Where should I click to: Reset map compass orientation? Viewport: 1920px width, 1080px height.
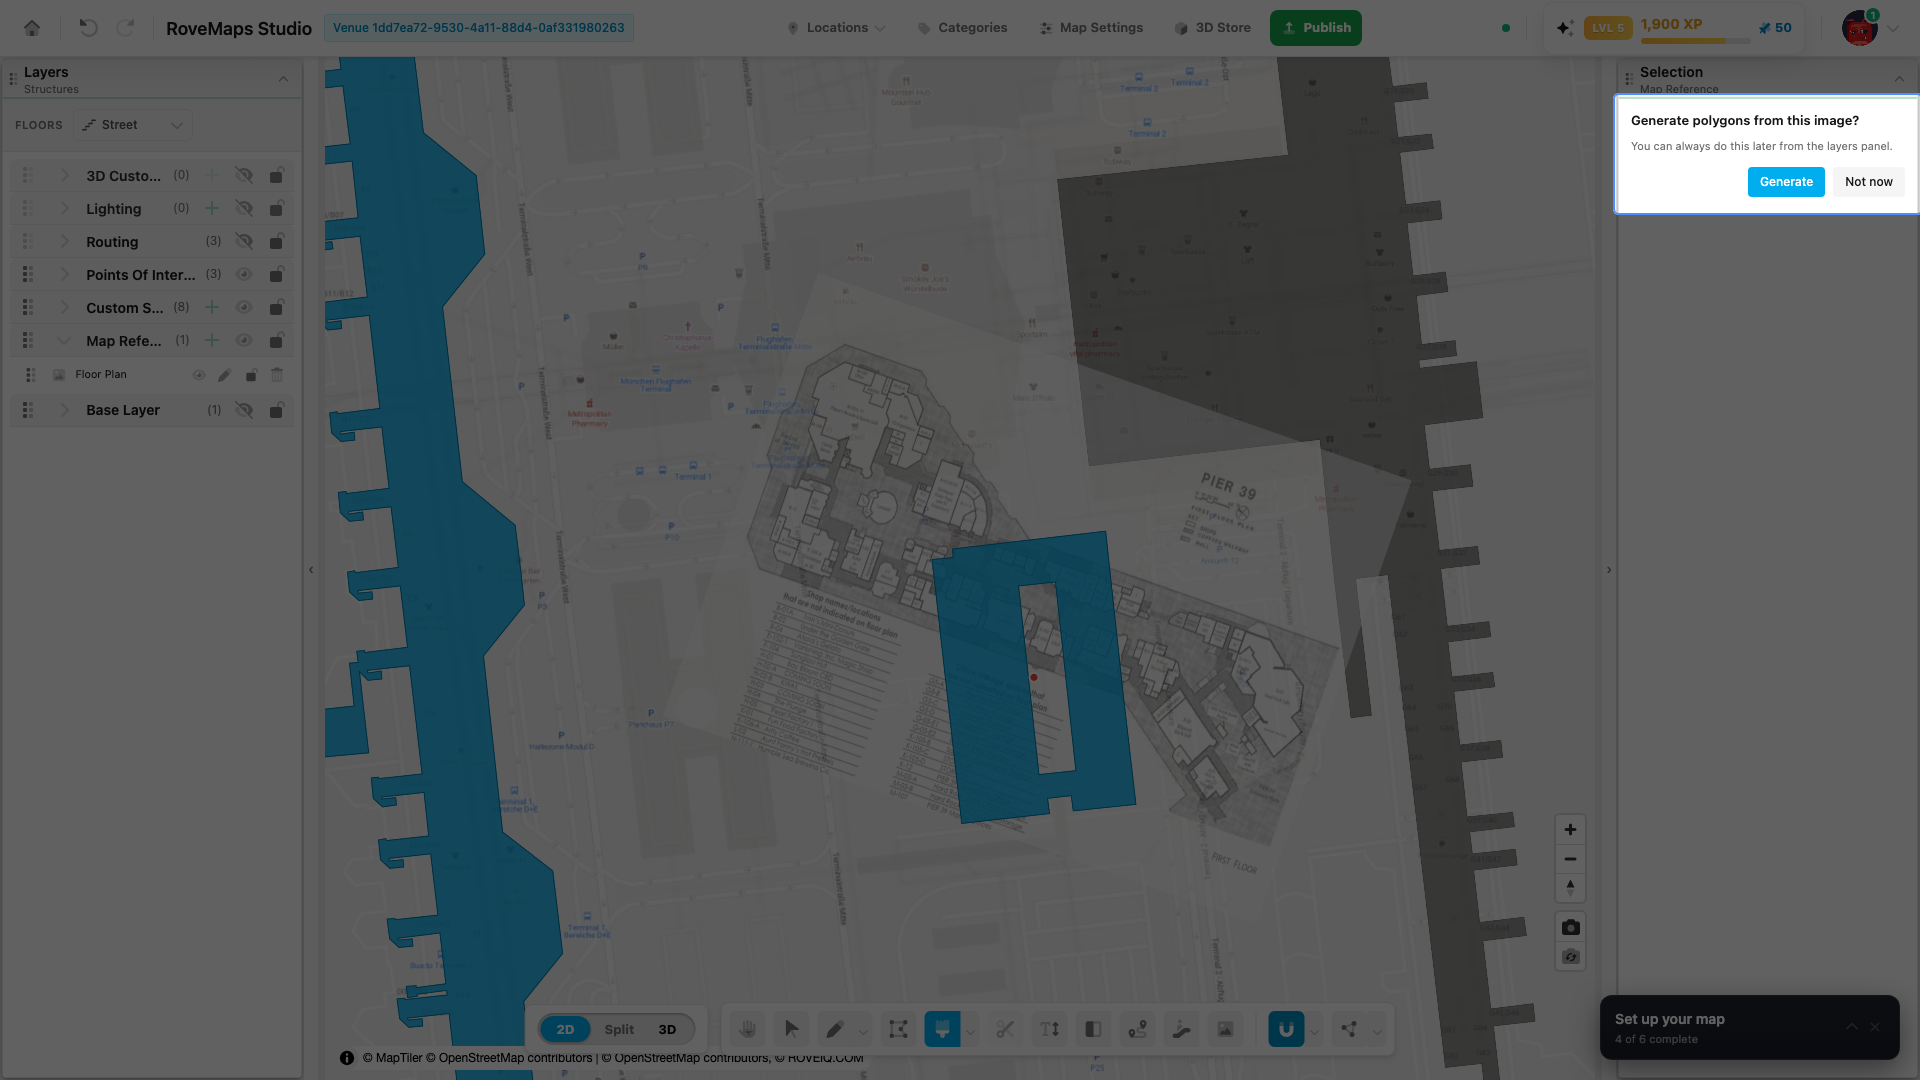tap(1570, 888)
